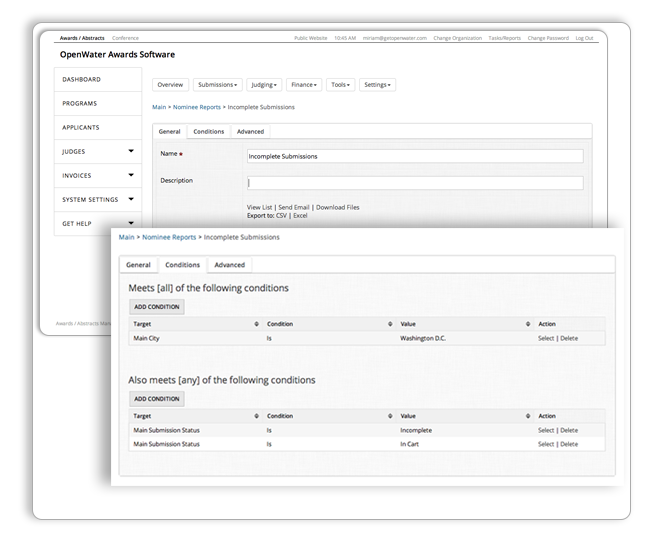The width and height of the screenshot is (663, 547).
Task: Click Nominee Reports breadcrumb in back window
Action: point(197,107)
